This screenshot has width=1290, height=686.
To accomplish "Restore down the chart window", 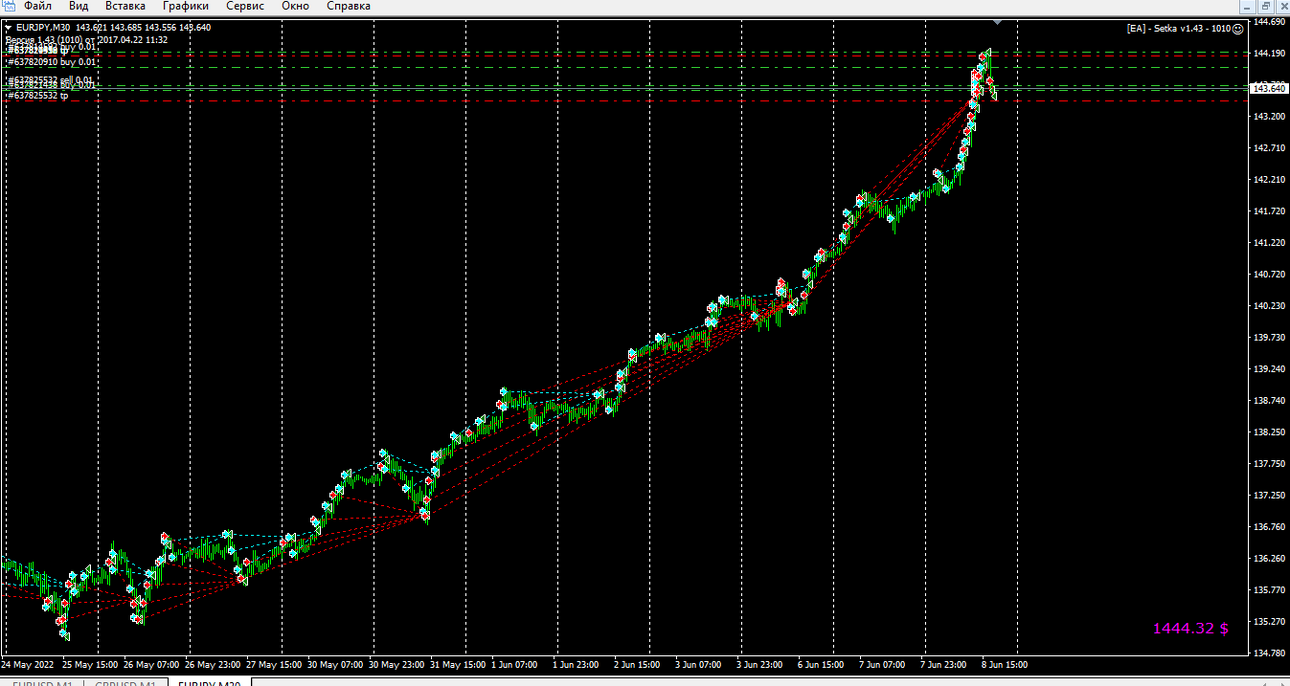I will pyautogui.click(x=1265, y=6).
